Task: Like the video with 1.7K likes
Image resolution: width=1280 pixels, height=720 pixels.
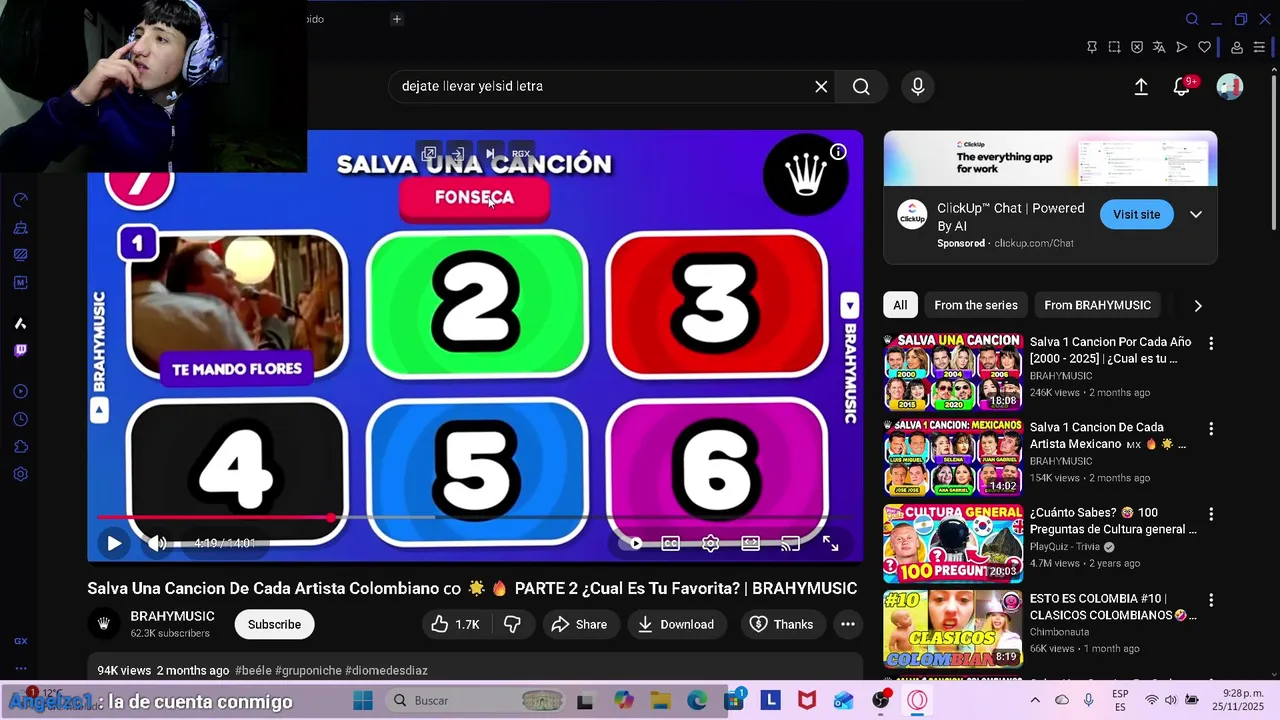Action: 455,624
